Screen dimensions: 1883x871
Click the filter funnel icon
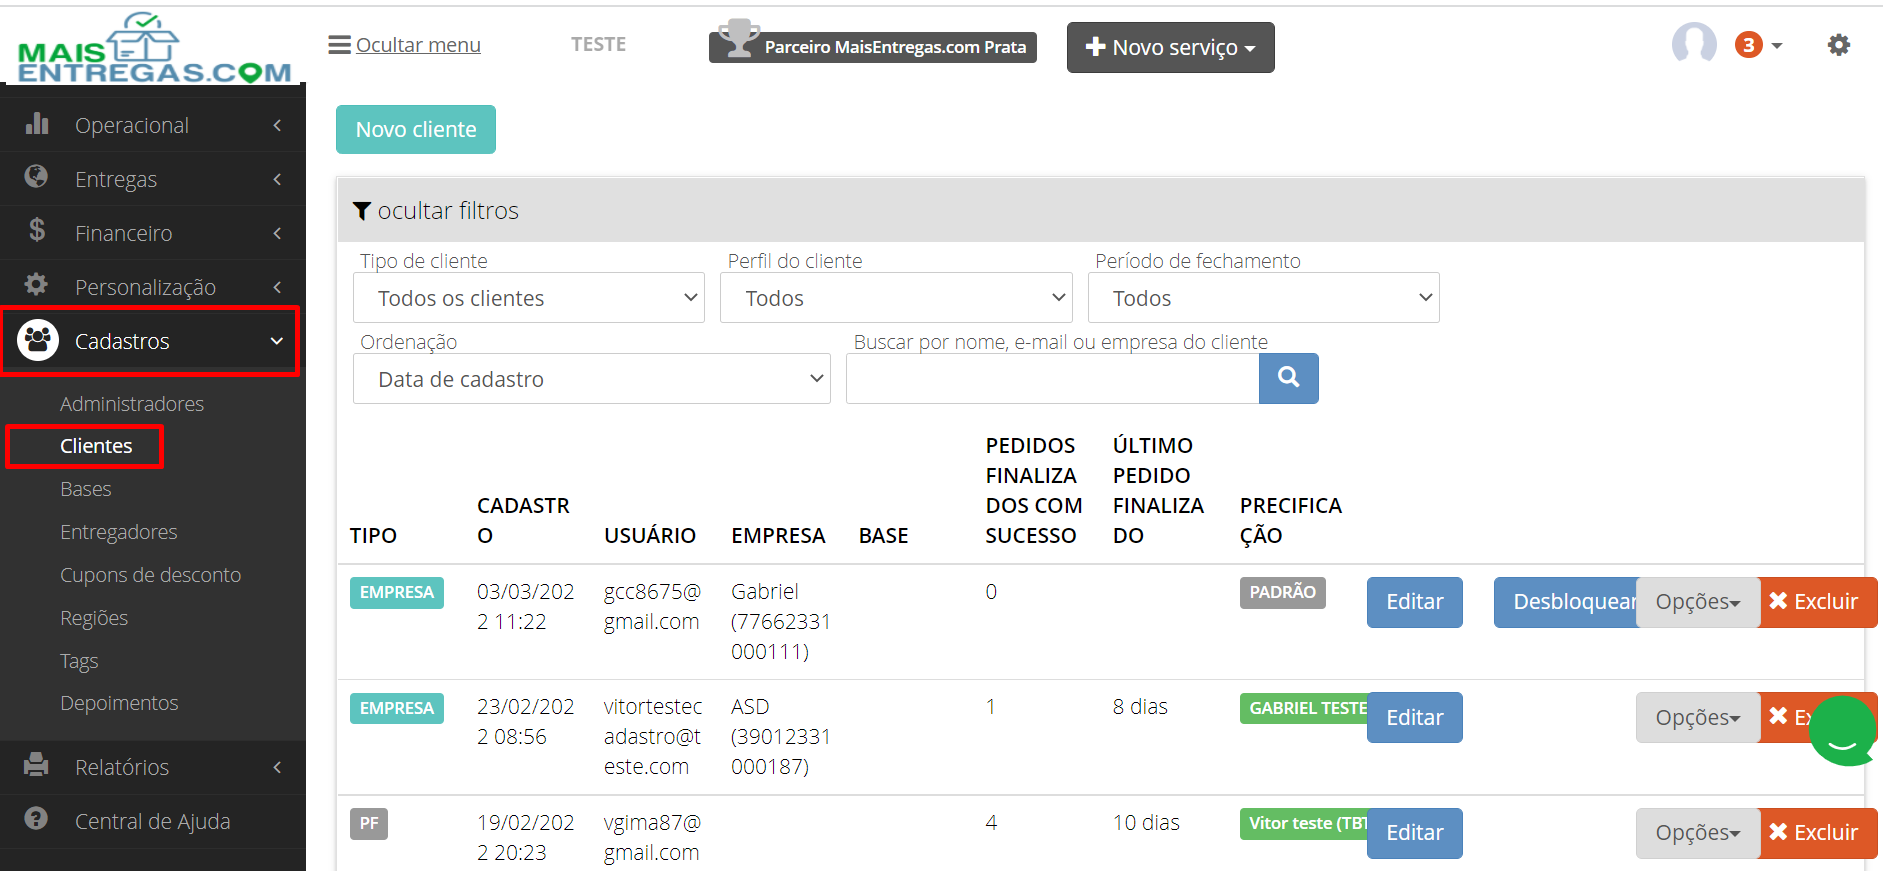click(362, 211)
